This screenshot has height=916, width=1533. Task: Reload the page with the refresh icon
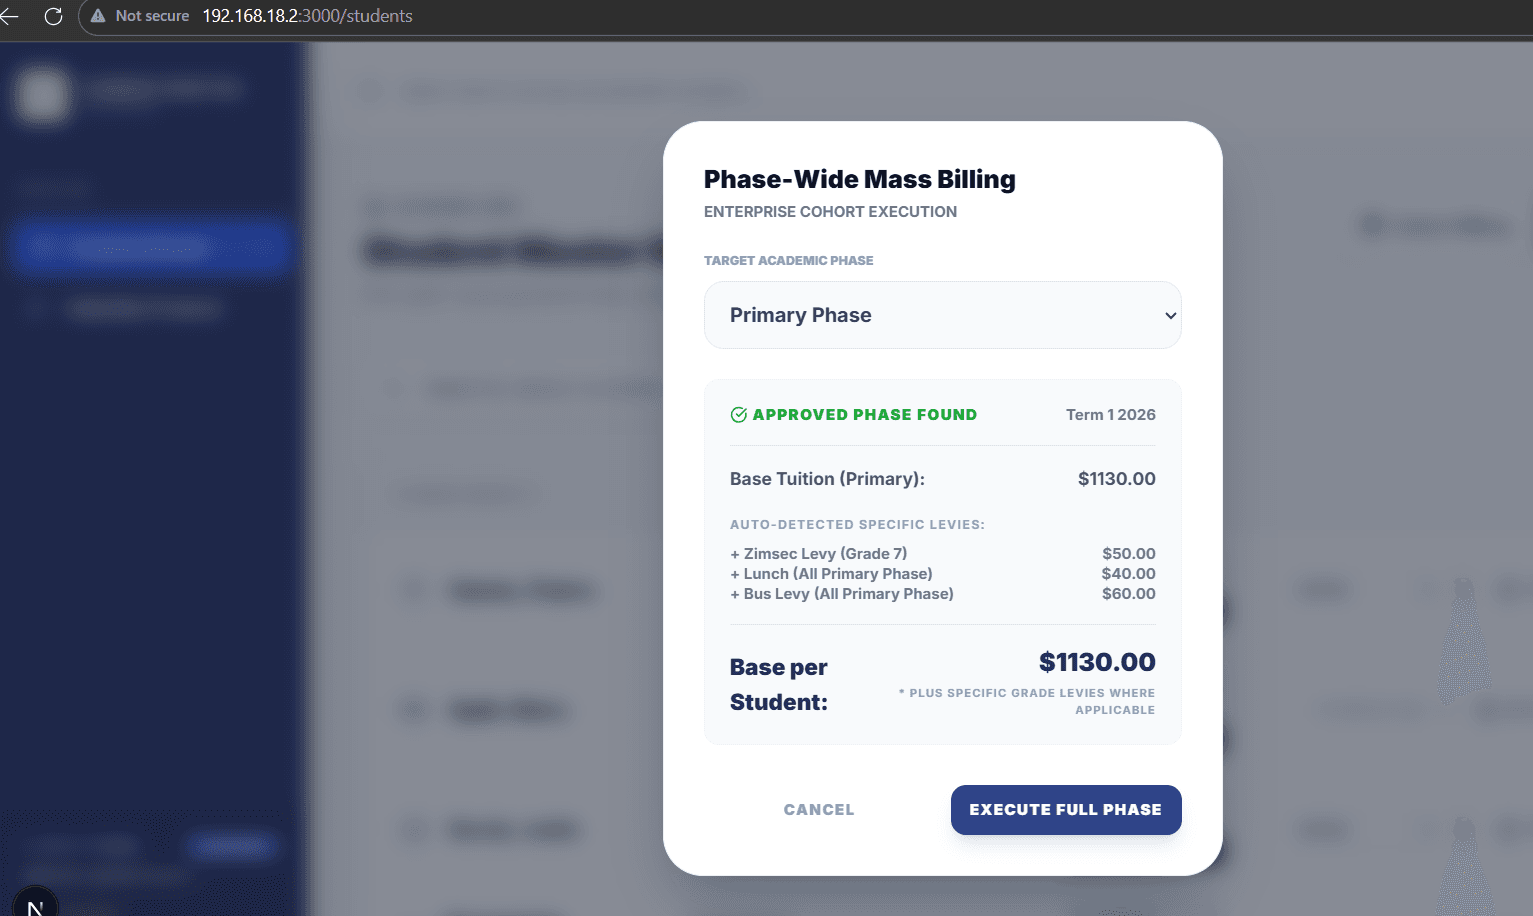tap(54, 16)
